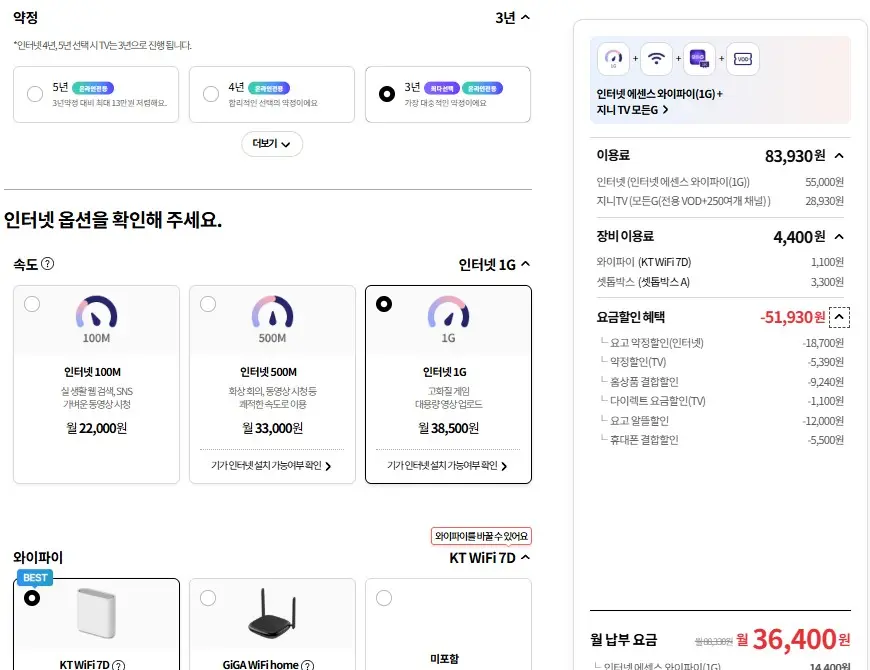Check giga install availability under 500M

pyautogui.click(x=271, y=466)
